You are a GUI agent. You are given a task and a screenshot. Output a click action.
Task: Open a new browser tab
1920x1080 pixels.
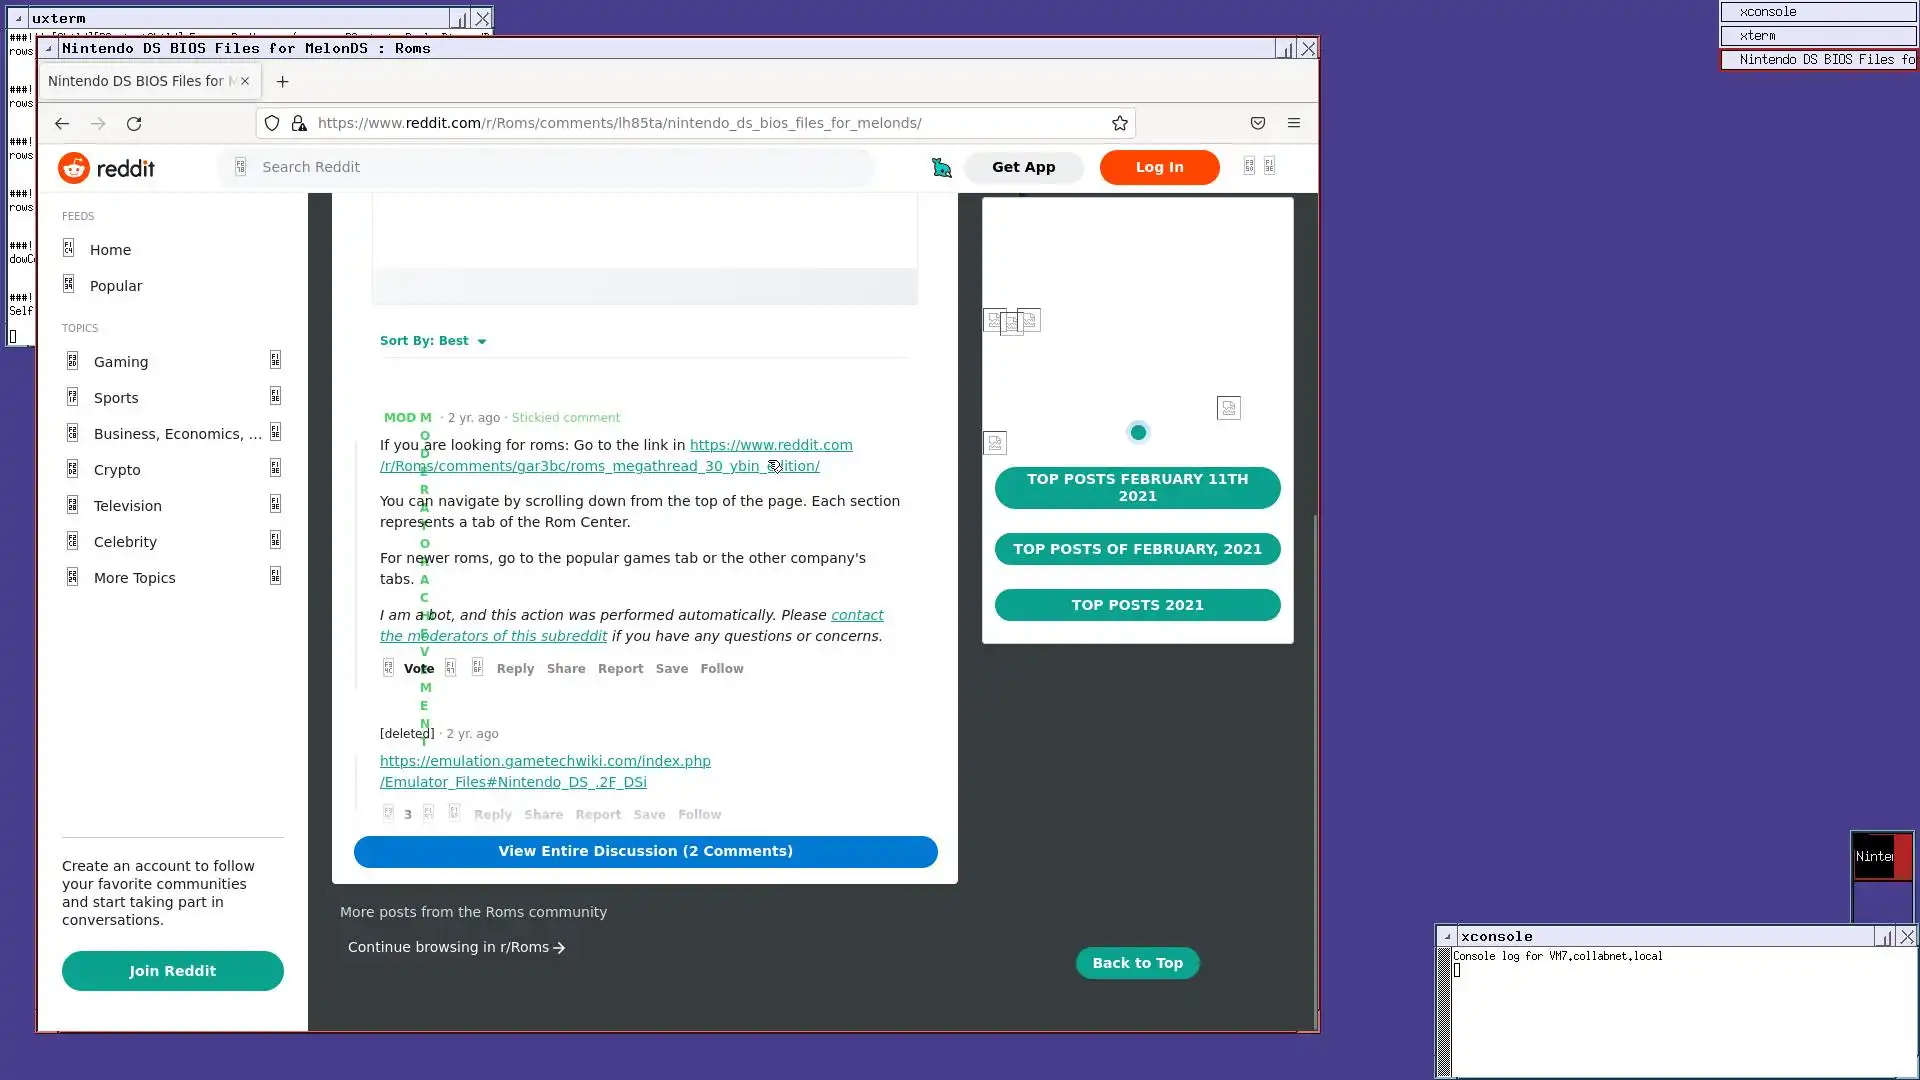point(283,82)
